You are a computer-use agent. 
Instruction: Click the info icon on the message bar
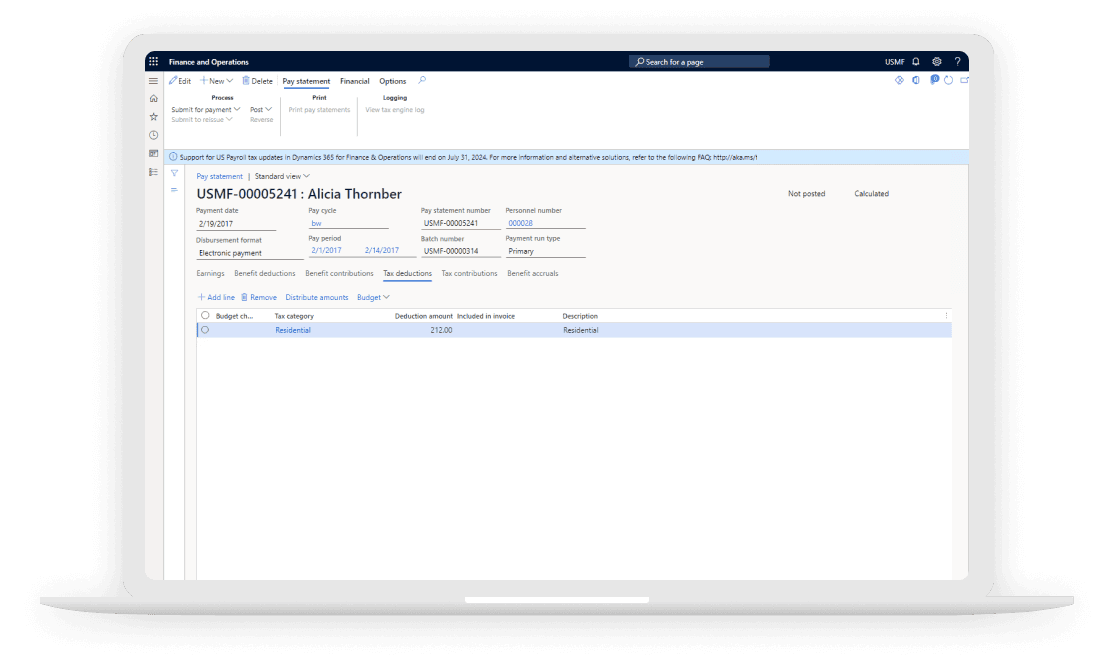click(173, 157)
